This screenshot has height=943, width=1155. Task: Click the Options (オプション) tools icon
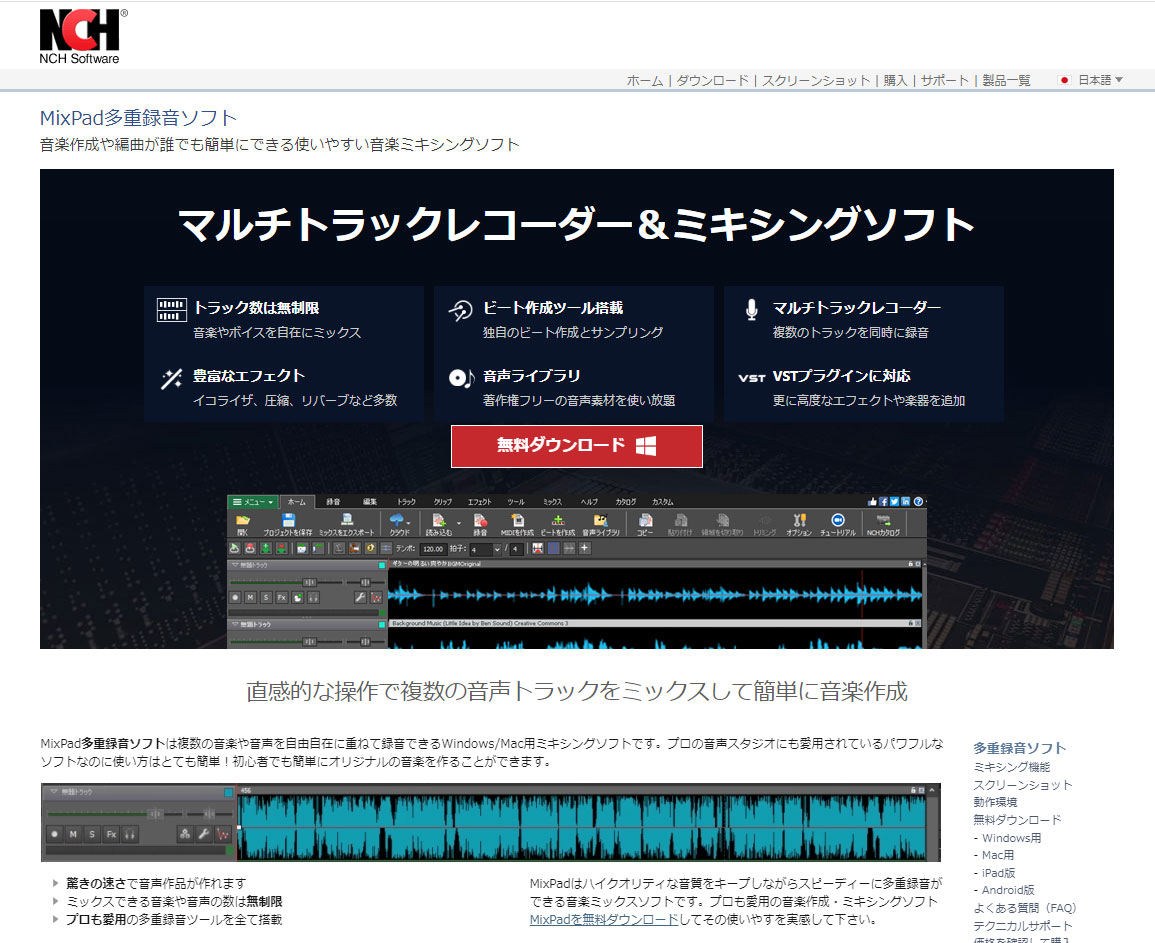[799, 520]
